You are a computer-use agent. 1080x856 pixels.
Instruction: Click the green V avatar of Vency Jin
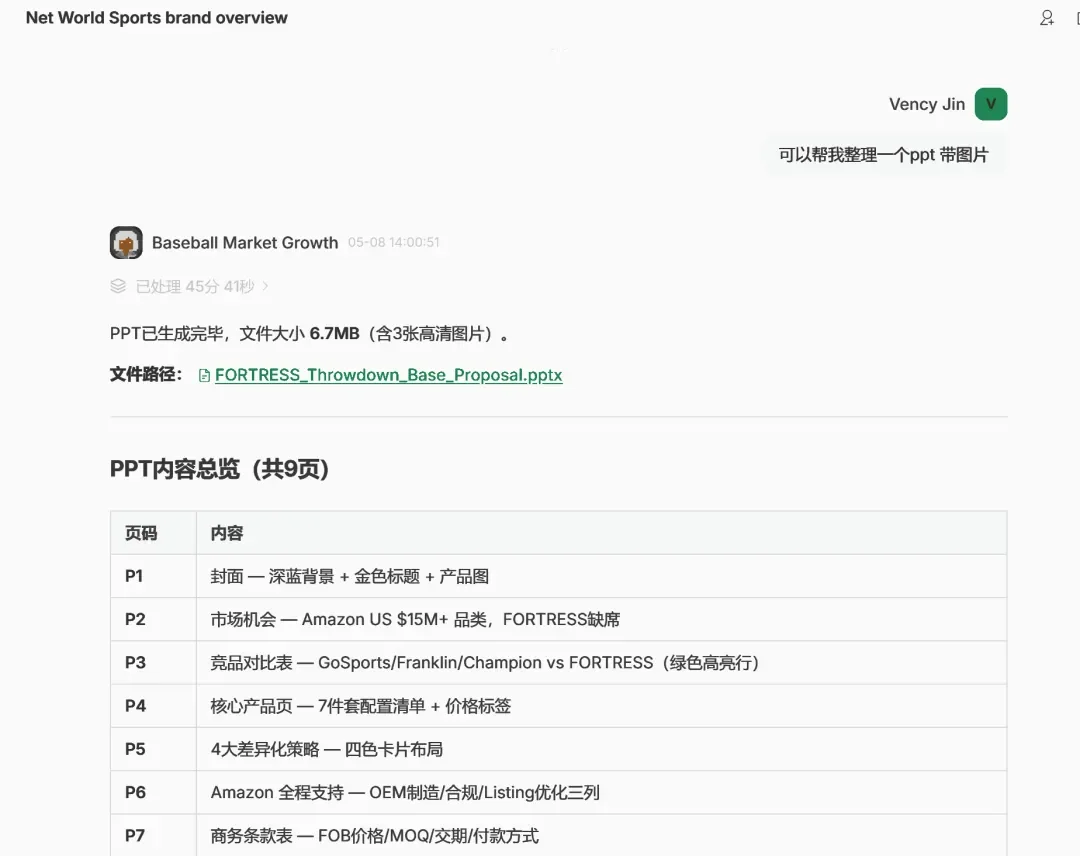991,104
